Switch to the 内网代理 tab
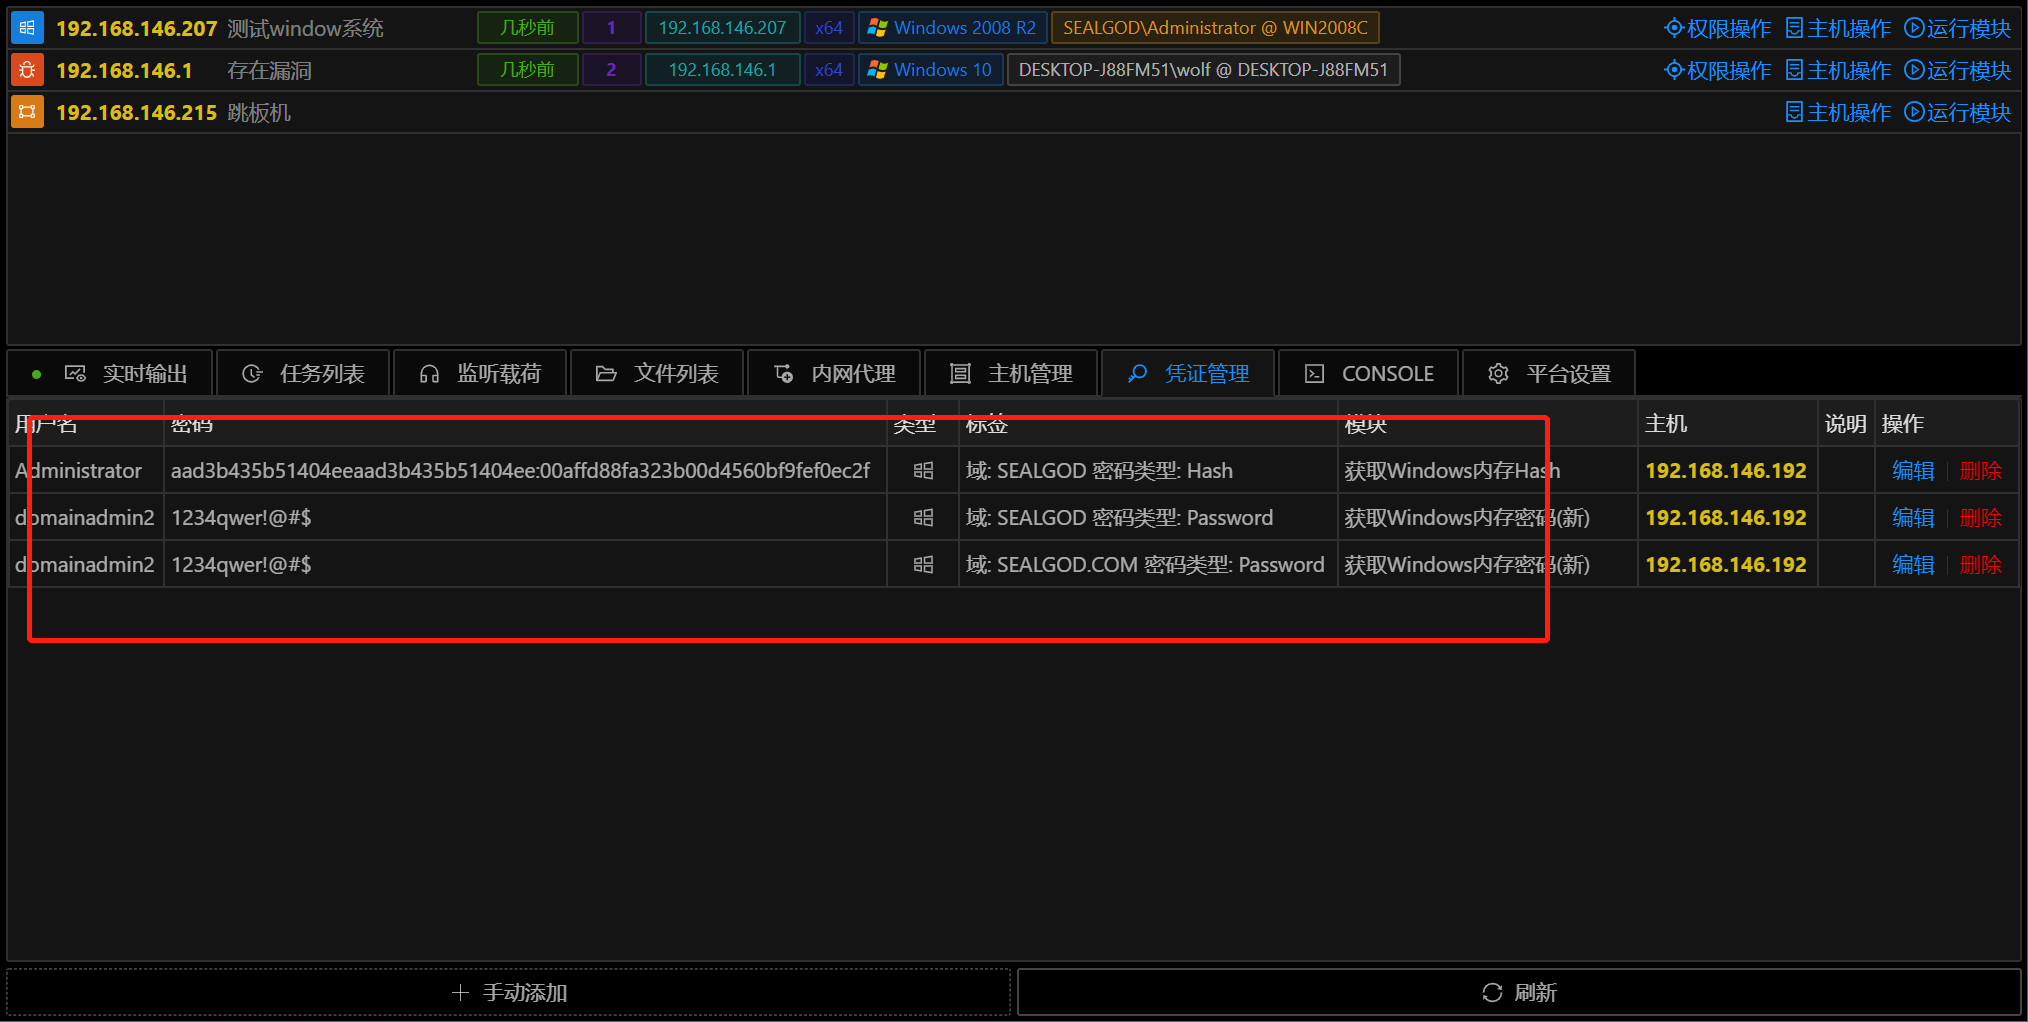This screenshot has width=2028, height=1022. pos(834,374)
